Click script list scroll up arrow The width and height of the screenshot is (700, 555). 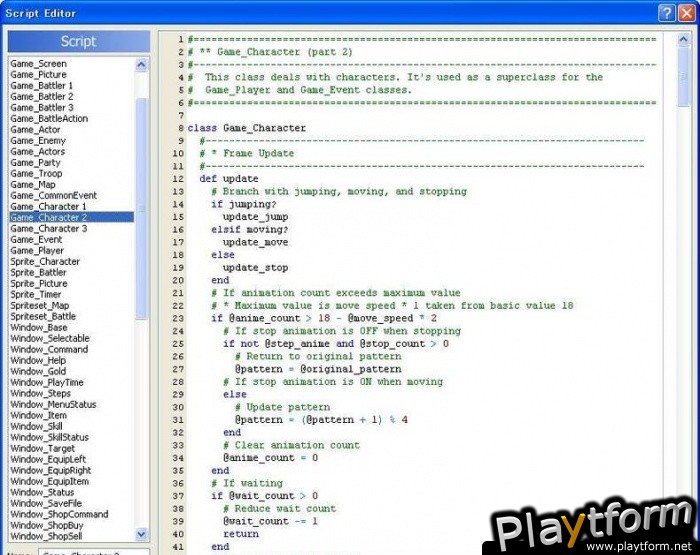tap(141, 65)
